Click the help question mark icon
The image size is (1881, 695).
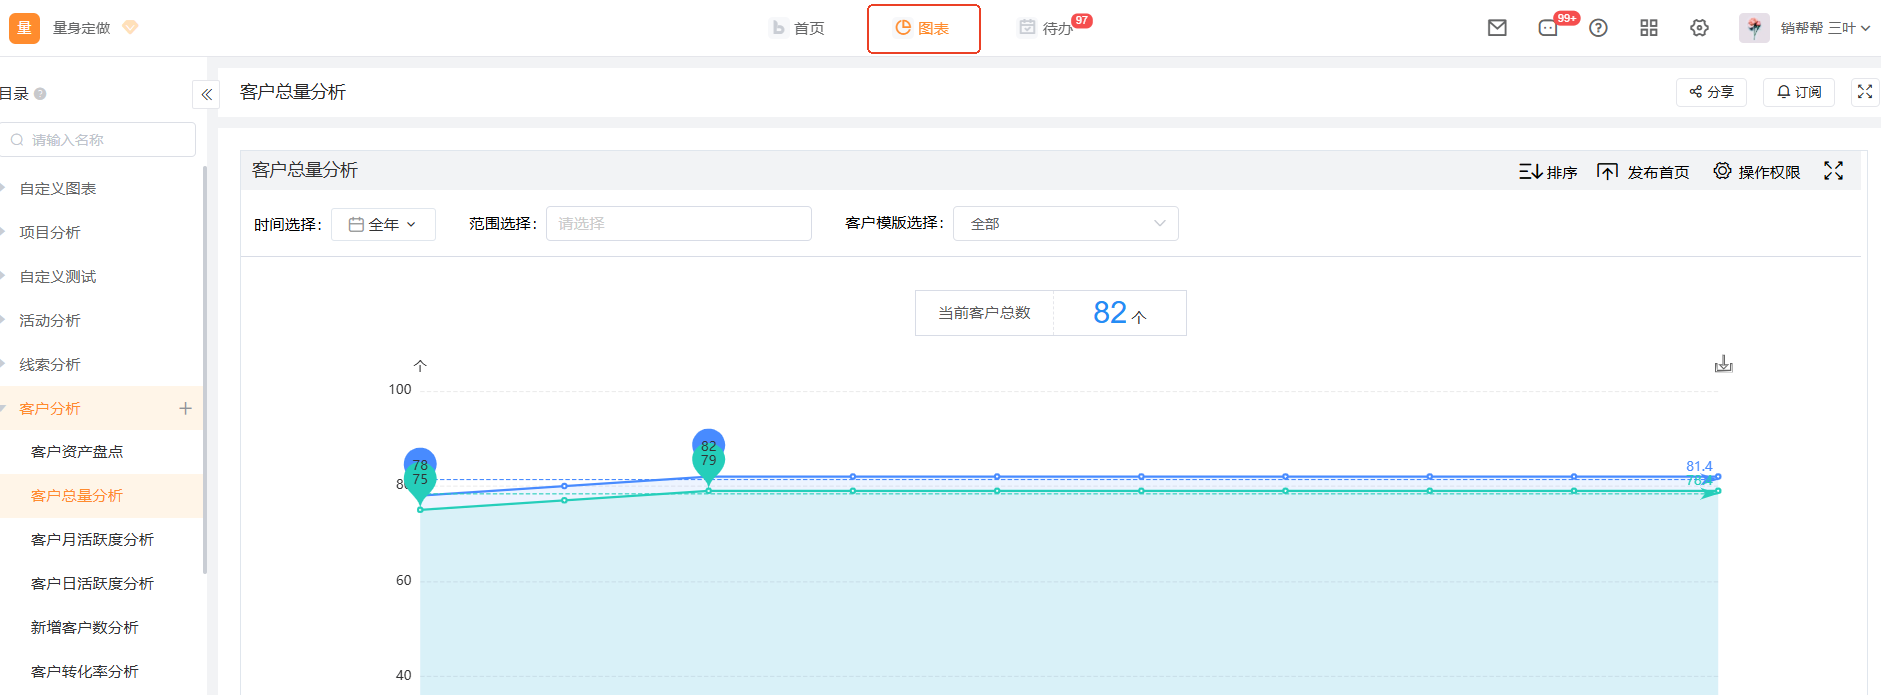click(1598, 28)
